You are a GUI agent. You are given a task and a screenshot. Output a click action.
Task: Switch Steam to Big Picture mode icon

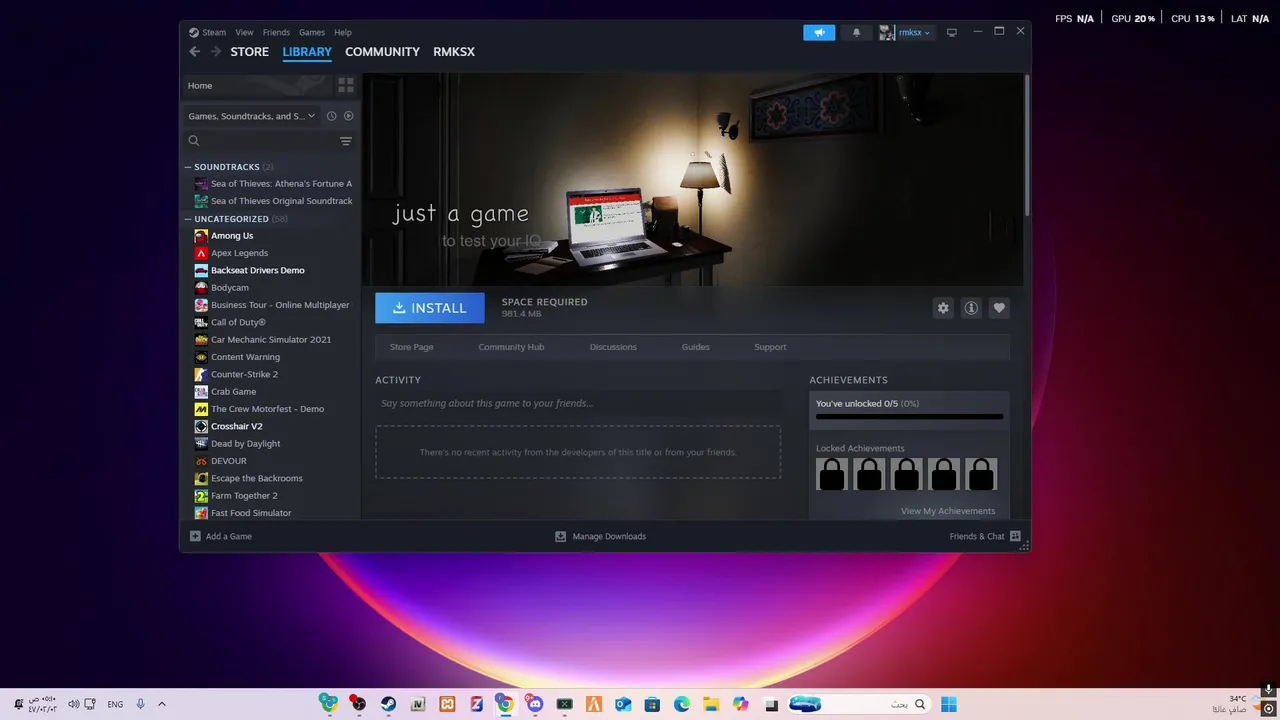(x=952, y=33)
